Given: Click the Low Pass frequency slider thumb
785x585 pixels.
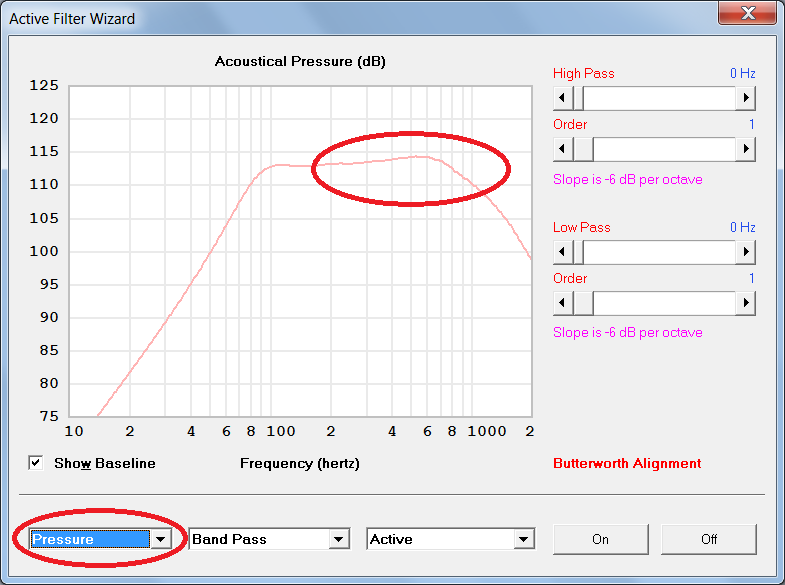Looking at the screenshot, I should tap(578, 251).
